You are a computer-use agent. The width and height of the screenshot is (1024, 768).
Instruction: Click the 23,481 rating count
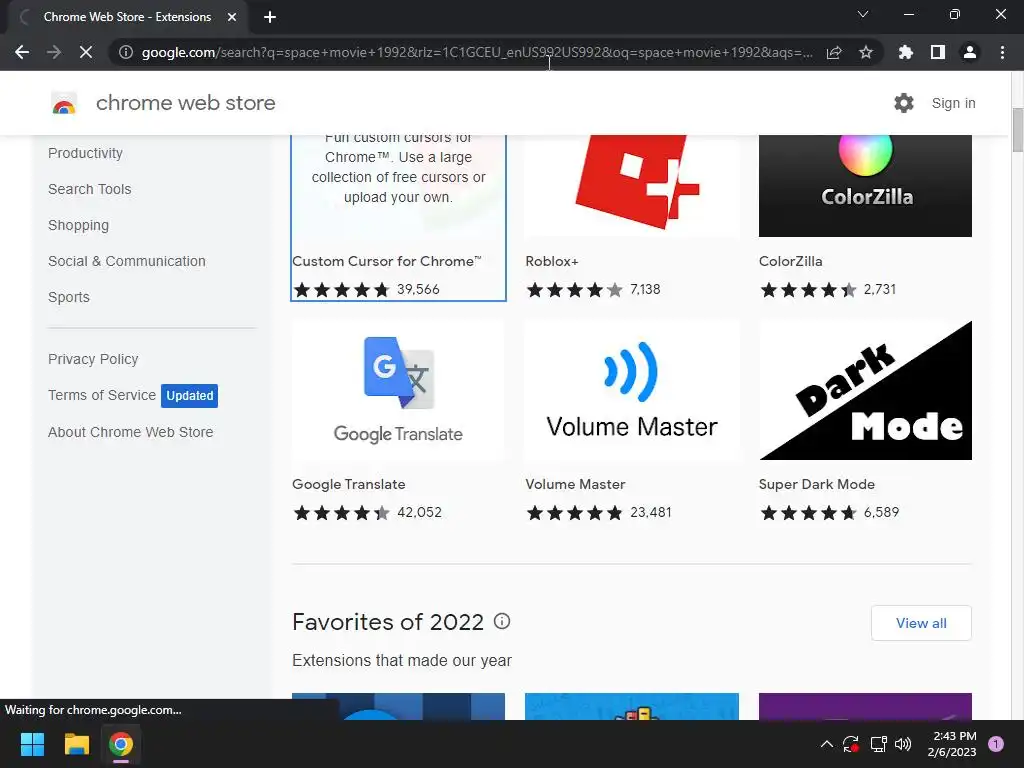coord(650,513)
